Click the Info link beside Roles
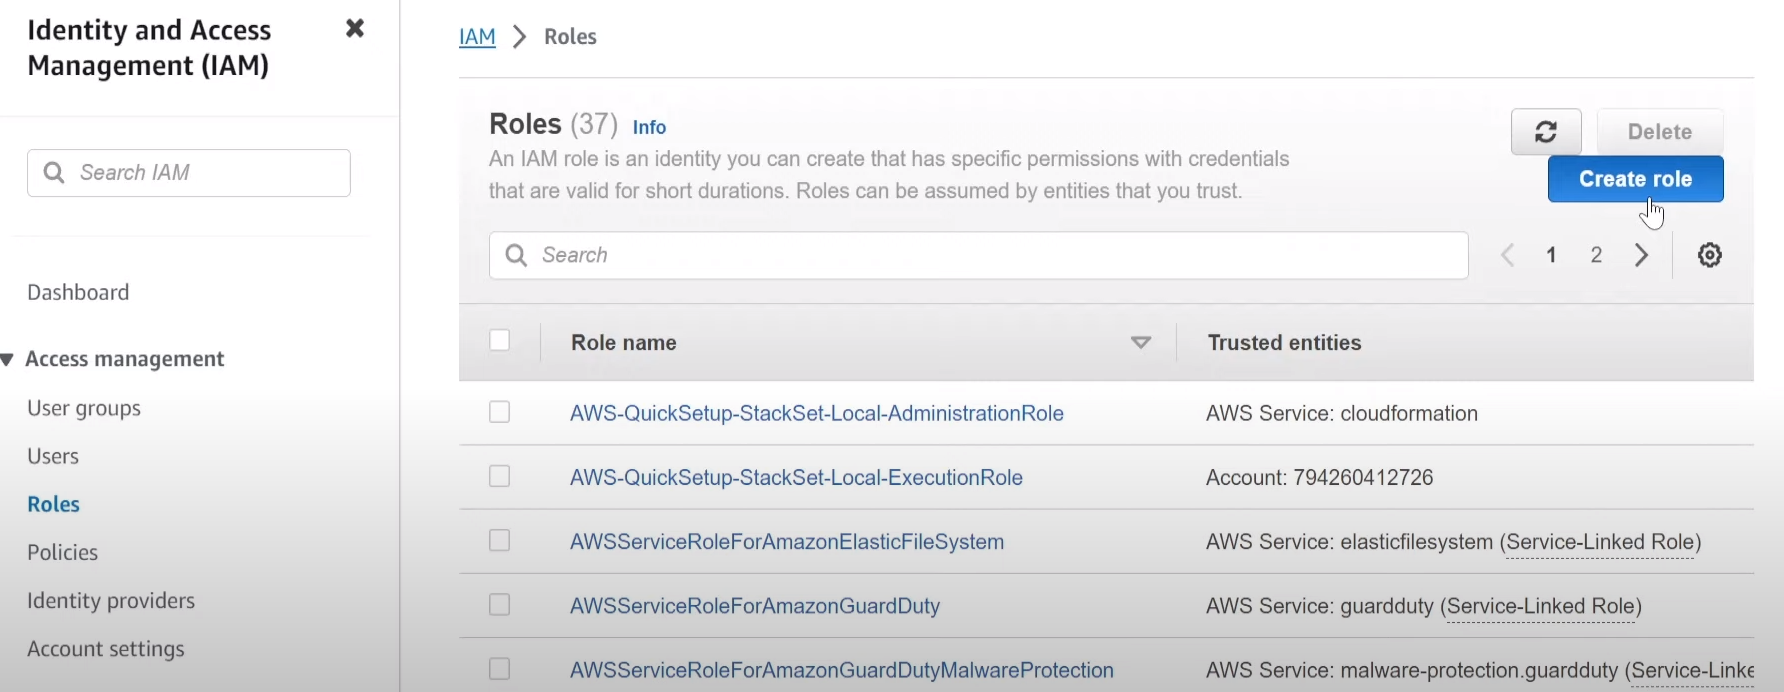The height and width of the screenshot is (692, 1784). (x=649, y=127)
